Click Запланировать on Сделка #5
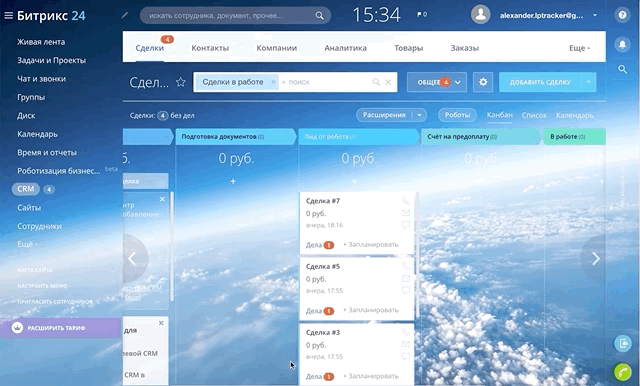The height and width of the screenshot is (386, 640). coord(371,310)
